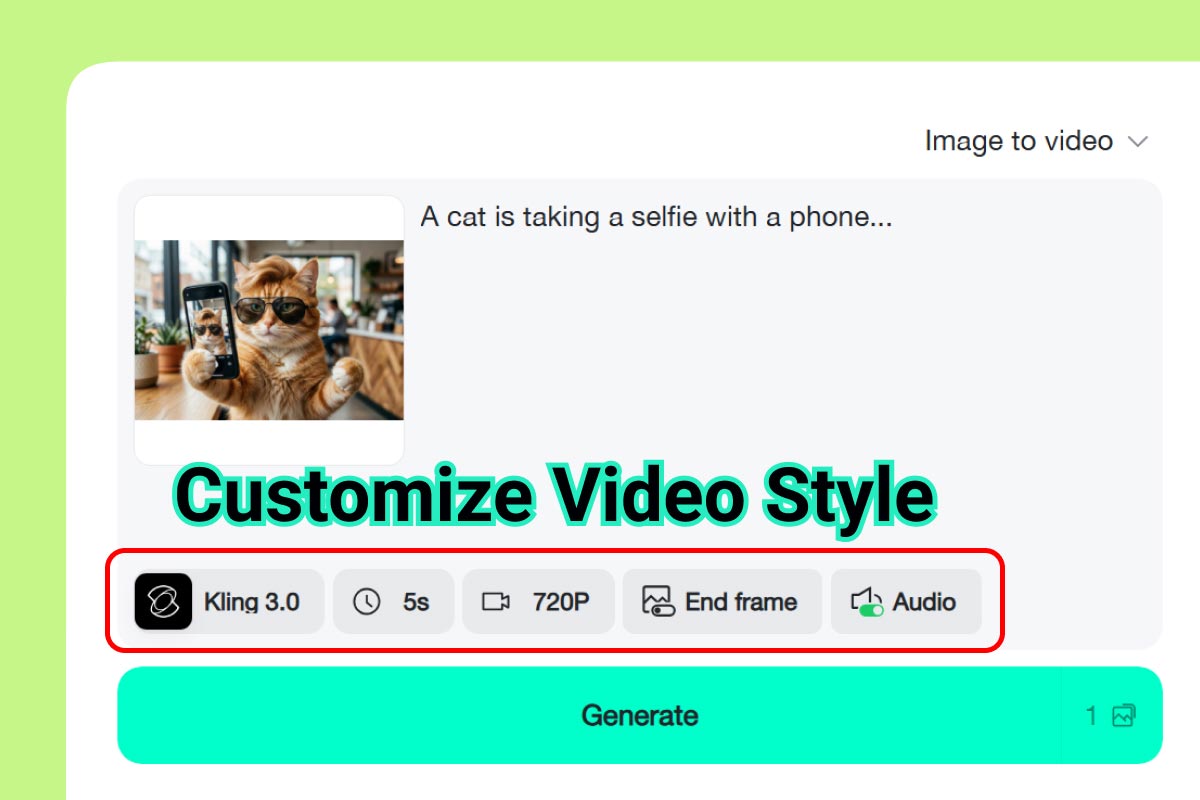Expand chevron next to Image to video

pos(1138,142)
